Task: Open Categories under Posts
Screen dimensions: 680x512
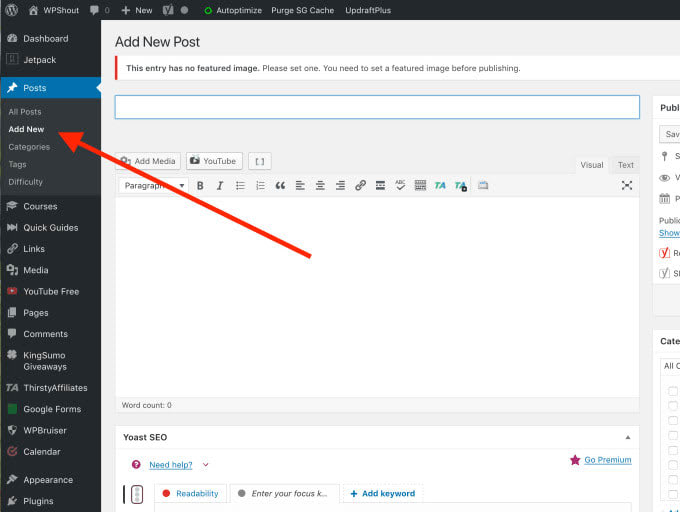Action: tap(29, 147)
